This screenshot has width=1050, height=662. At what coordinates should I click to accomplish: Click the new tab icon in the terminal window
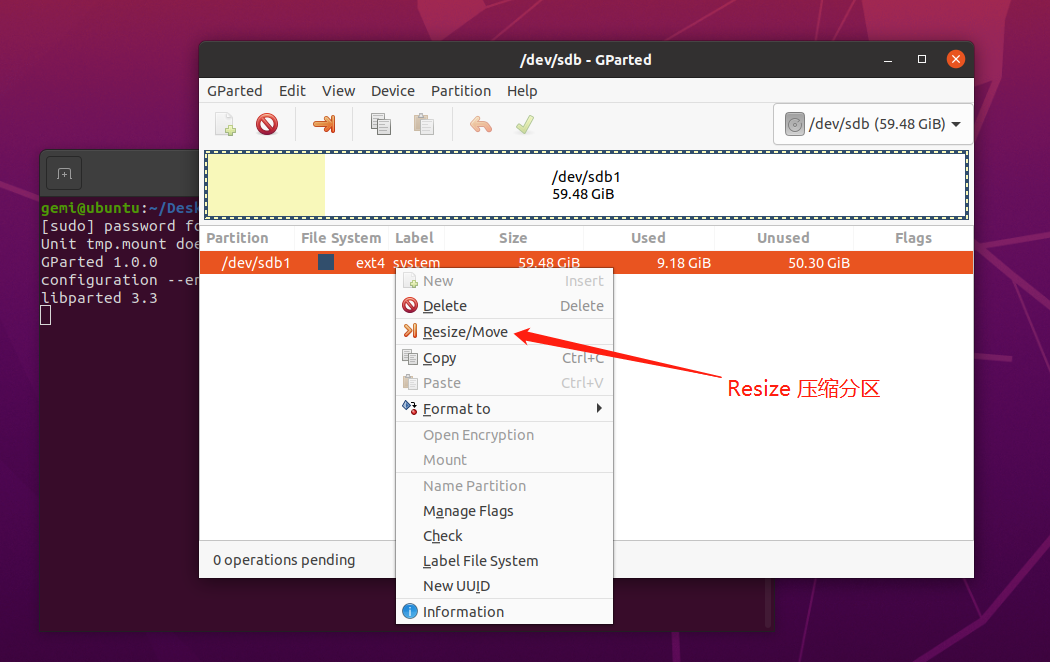click(64, 174)
